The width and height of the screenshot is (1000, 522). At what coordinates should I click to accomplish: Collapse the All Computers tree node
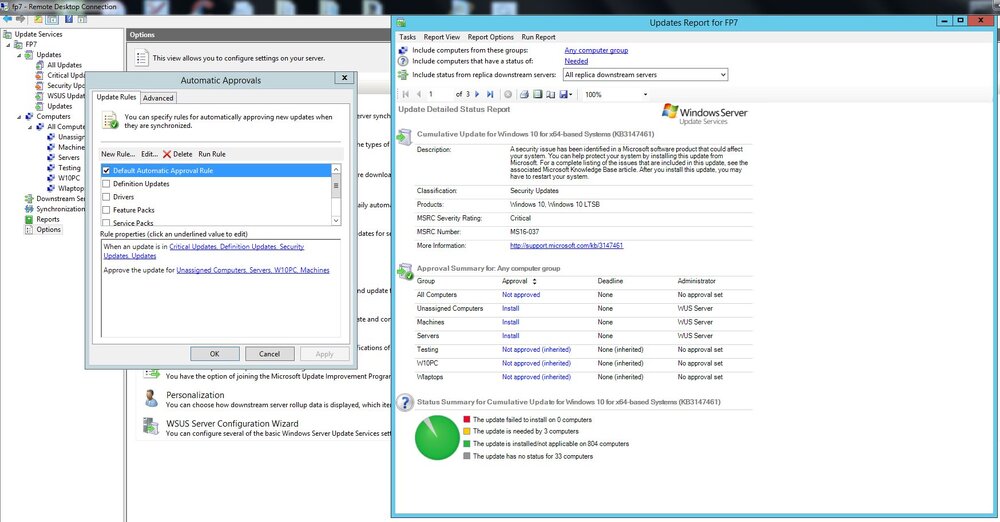(x=30, y=127)
